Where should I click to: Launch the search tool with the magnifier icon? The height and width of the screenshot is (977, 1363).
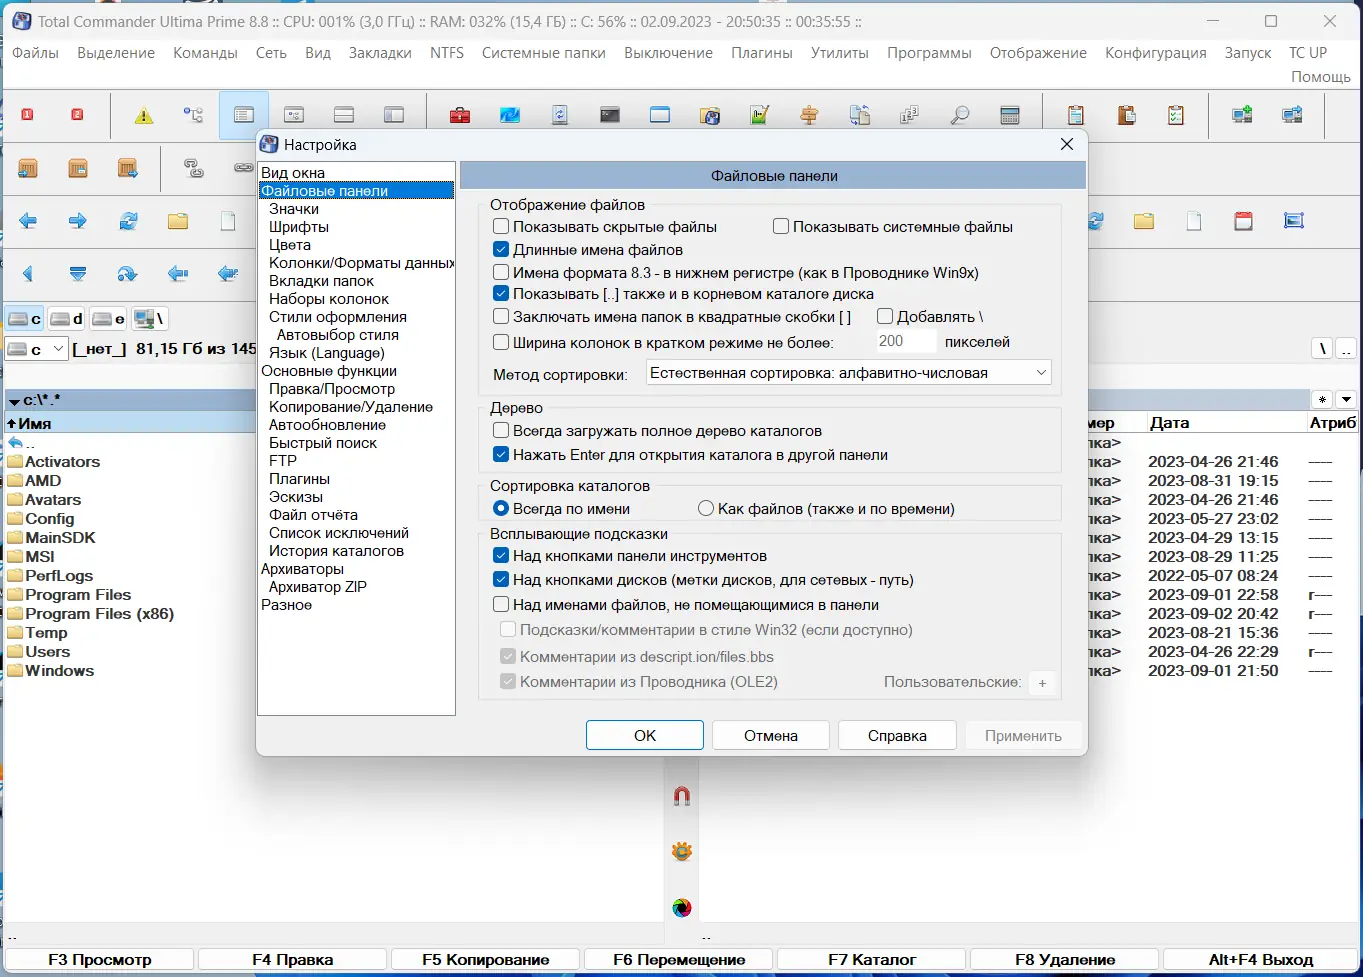[959, 114]
